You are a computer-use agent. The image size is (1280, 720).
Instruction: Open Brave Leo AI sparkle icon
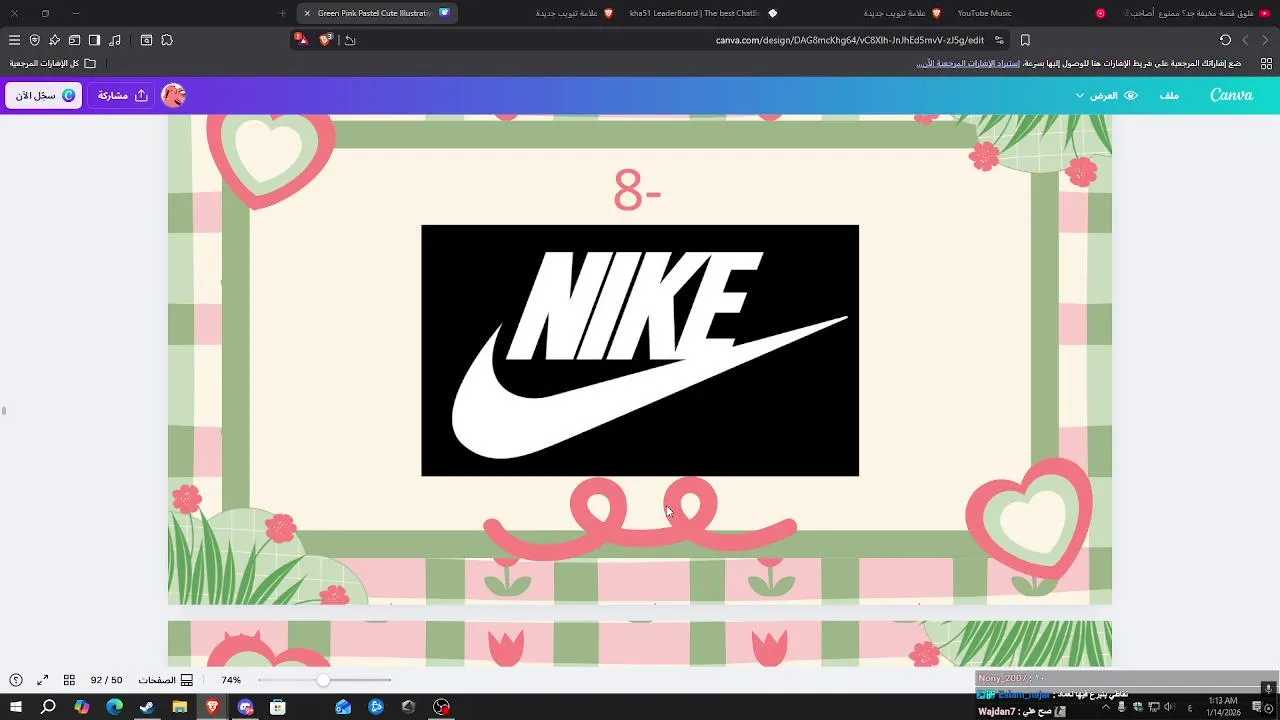[54, 40]
